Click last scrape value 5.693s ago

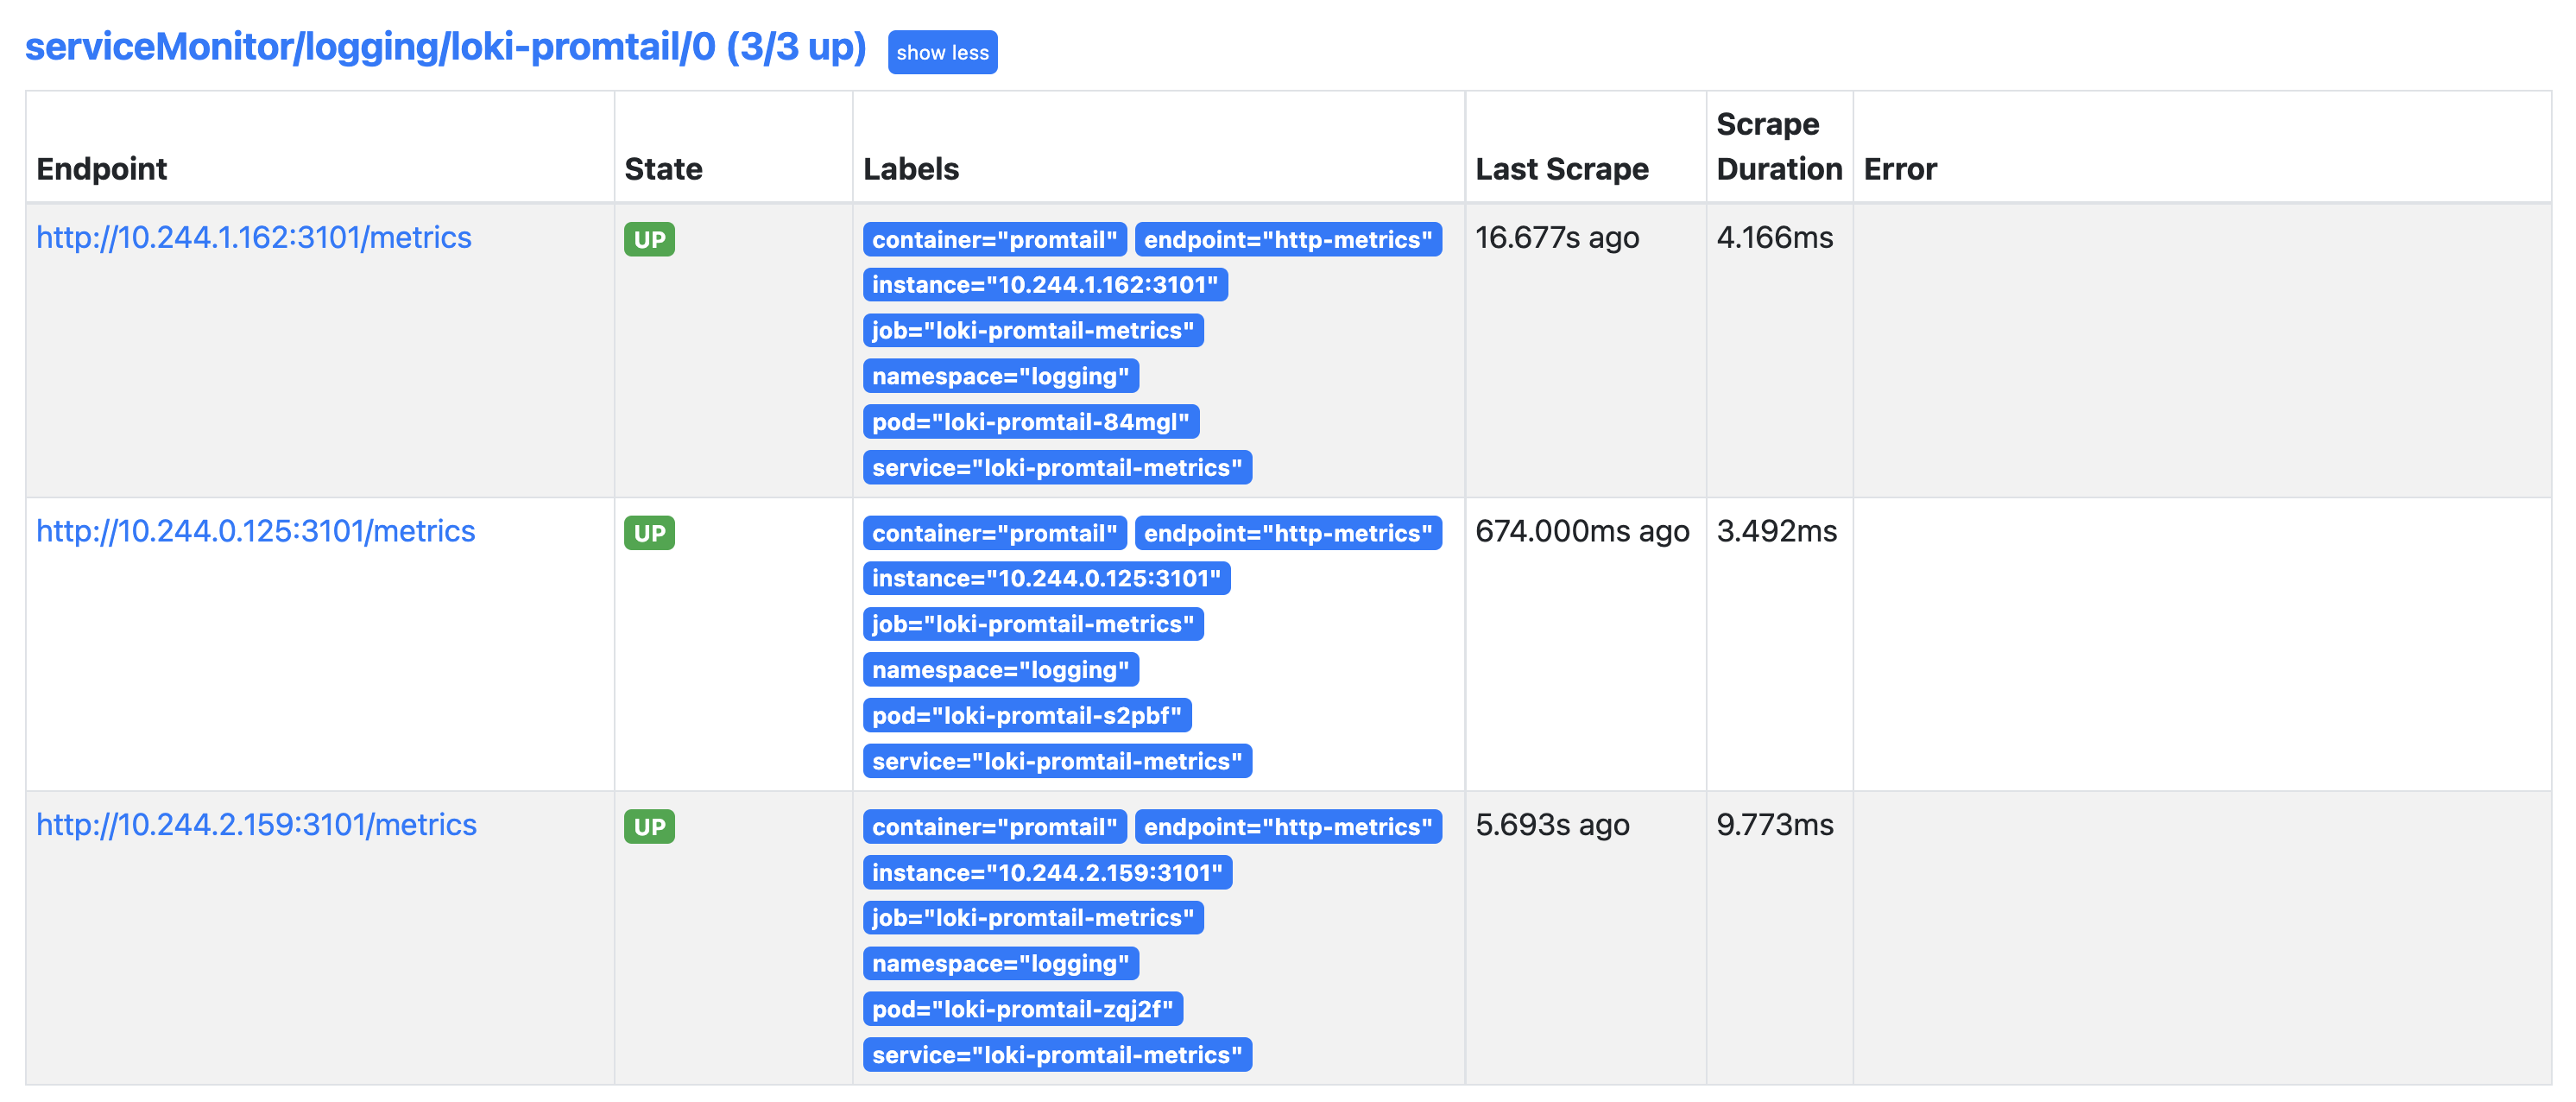1552,825
